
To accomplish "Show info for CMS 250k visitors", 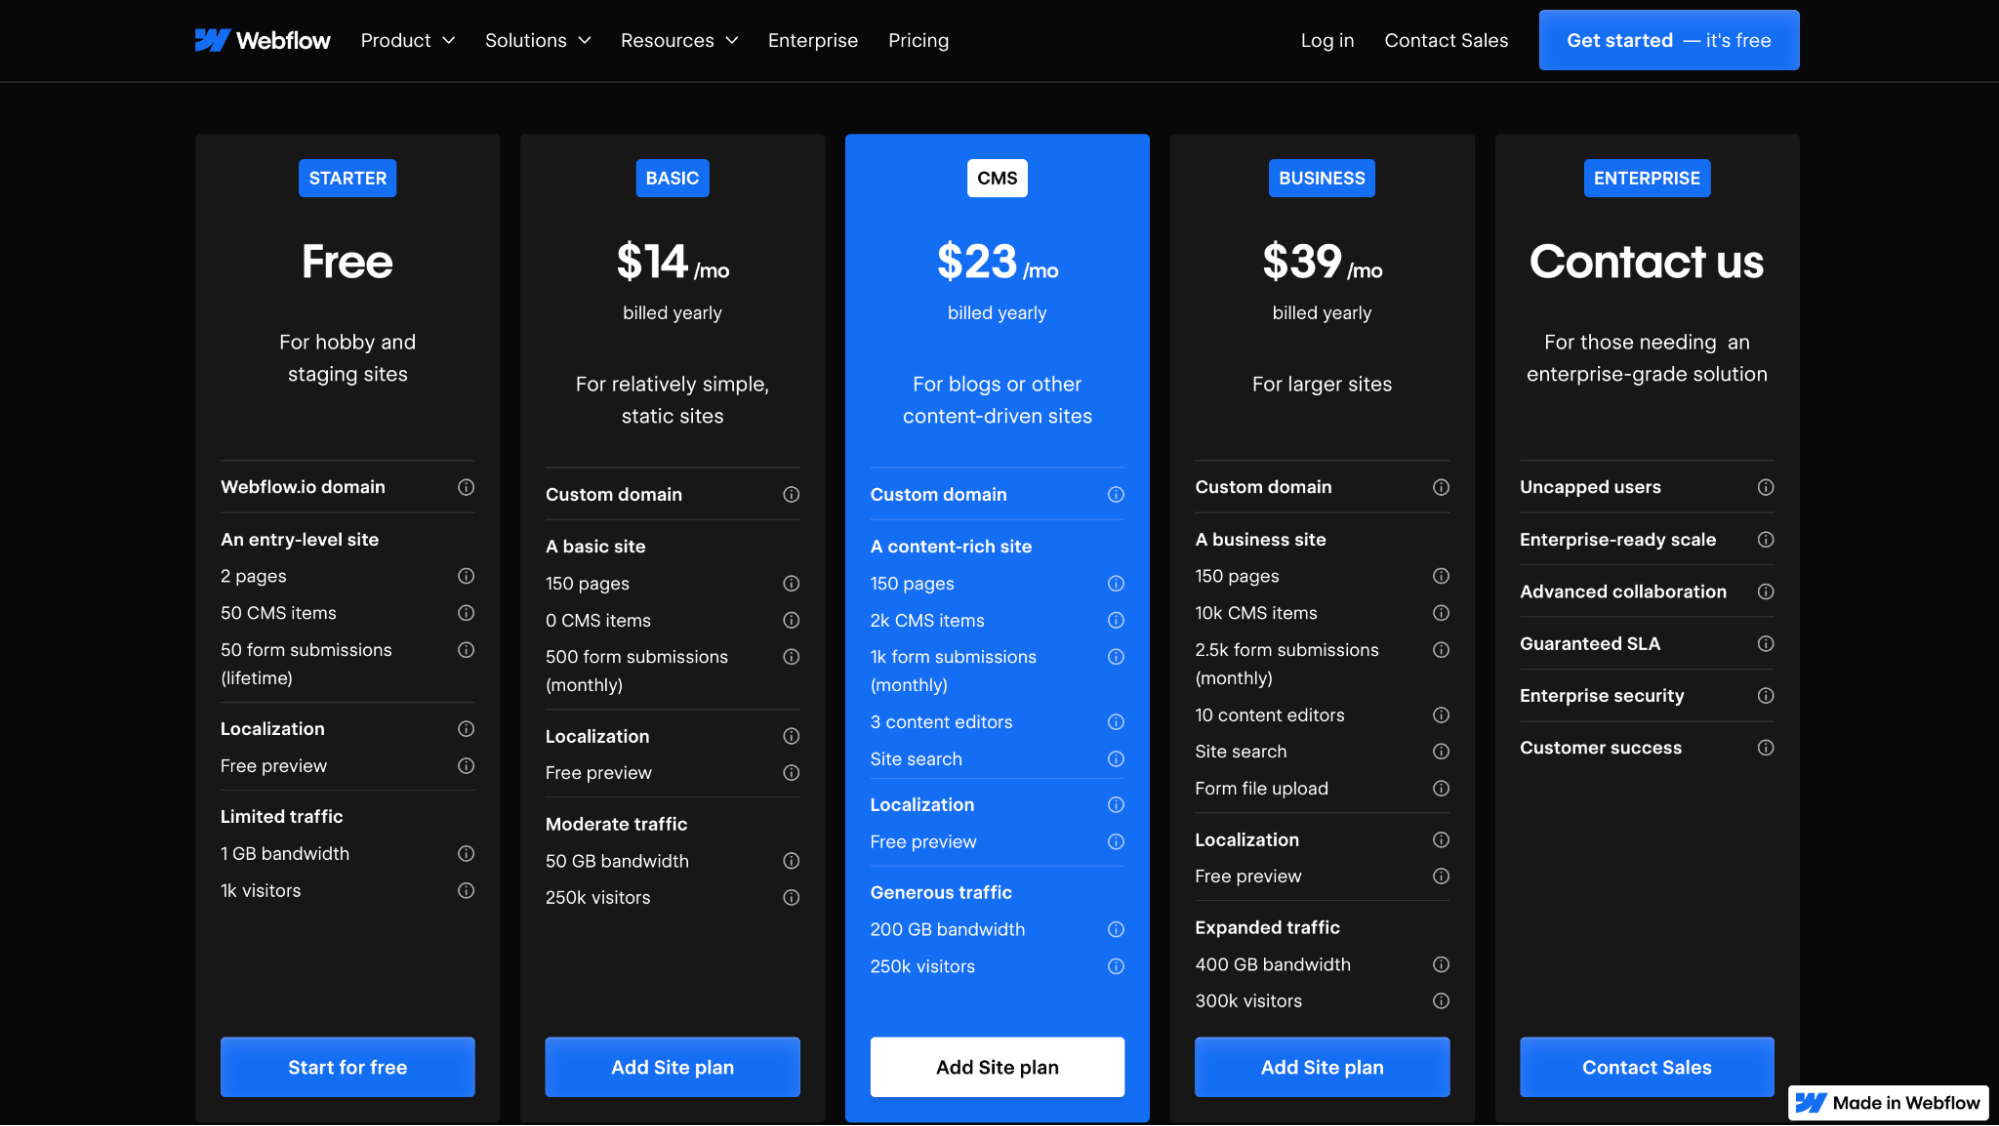I will point(1116,967).
